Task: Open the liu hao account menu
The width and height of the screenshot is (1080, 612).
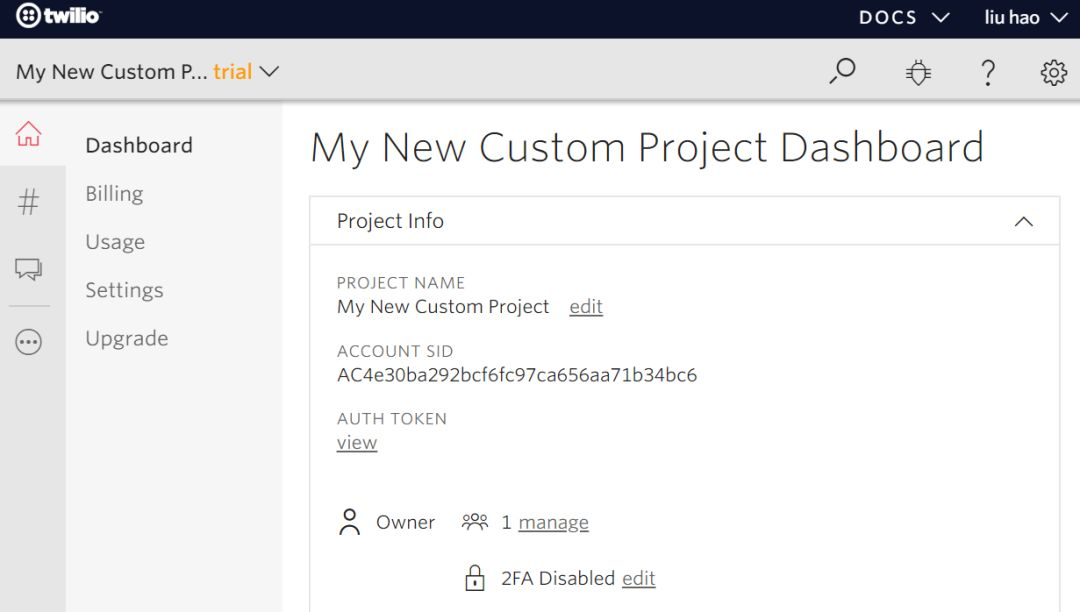Action: click(x=1026, y=17)
